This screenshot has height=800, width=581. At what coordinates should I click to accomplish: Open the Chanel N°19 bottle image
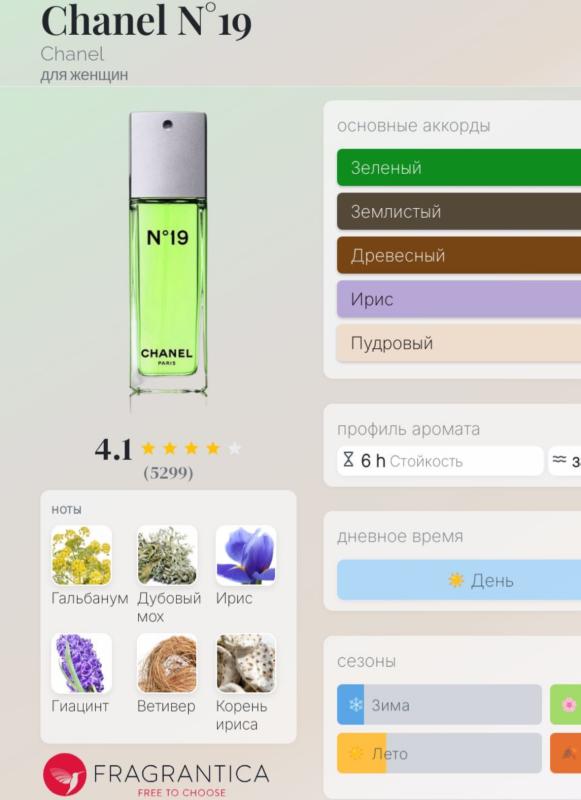point(168,255)
